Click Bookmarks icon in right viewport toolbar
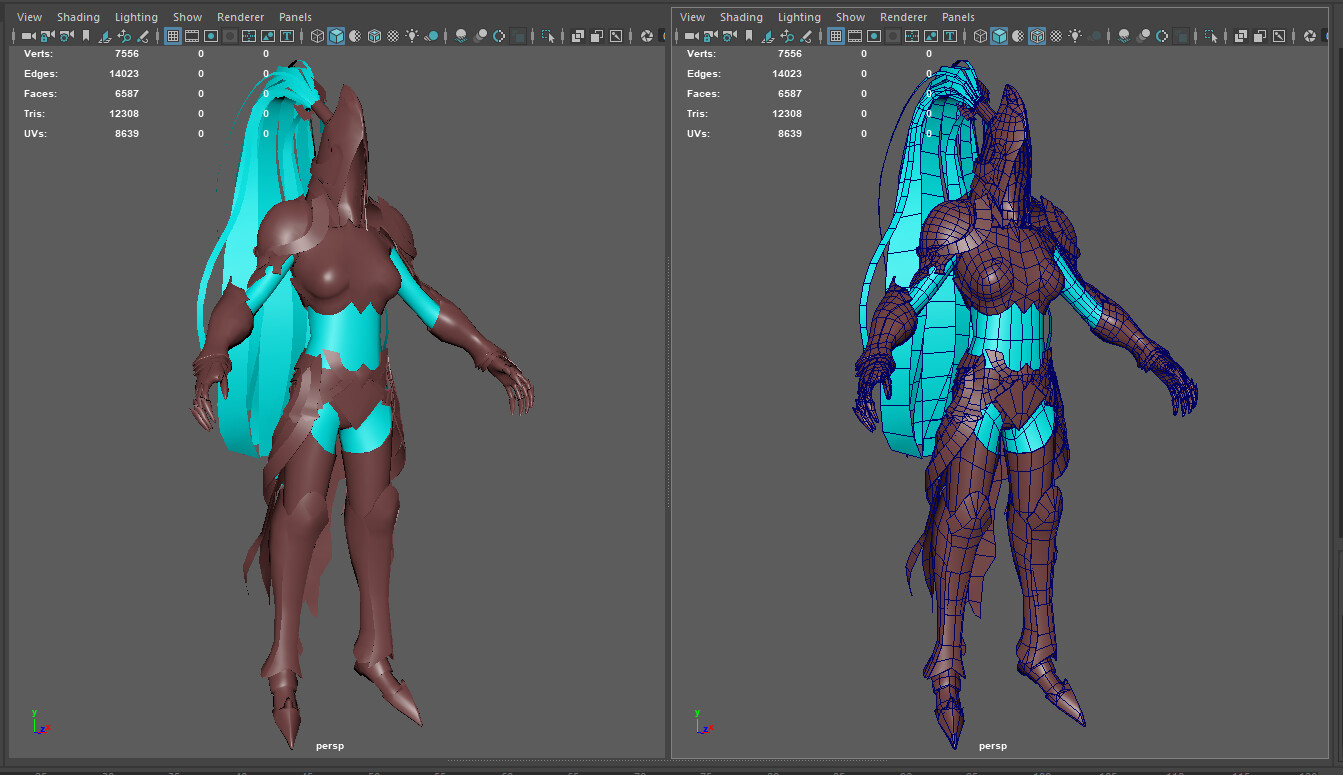Image resolution: width=1343 pixels, height=775 pixels. [749, 36]
